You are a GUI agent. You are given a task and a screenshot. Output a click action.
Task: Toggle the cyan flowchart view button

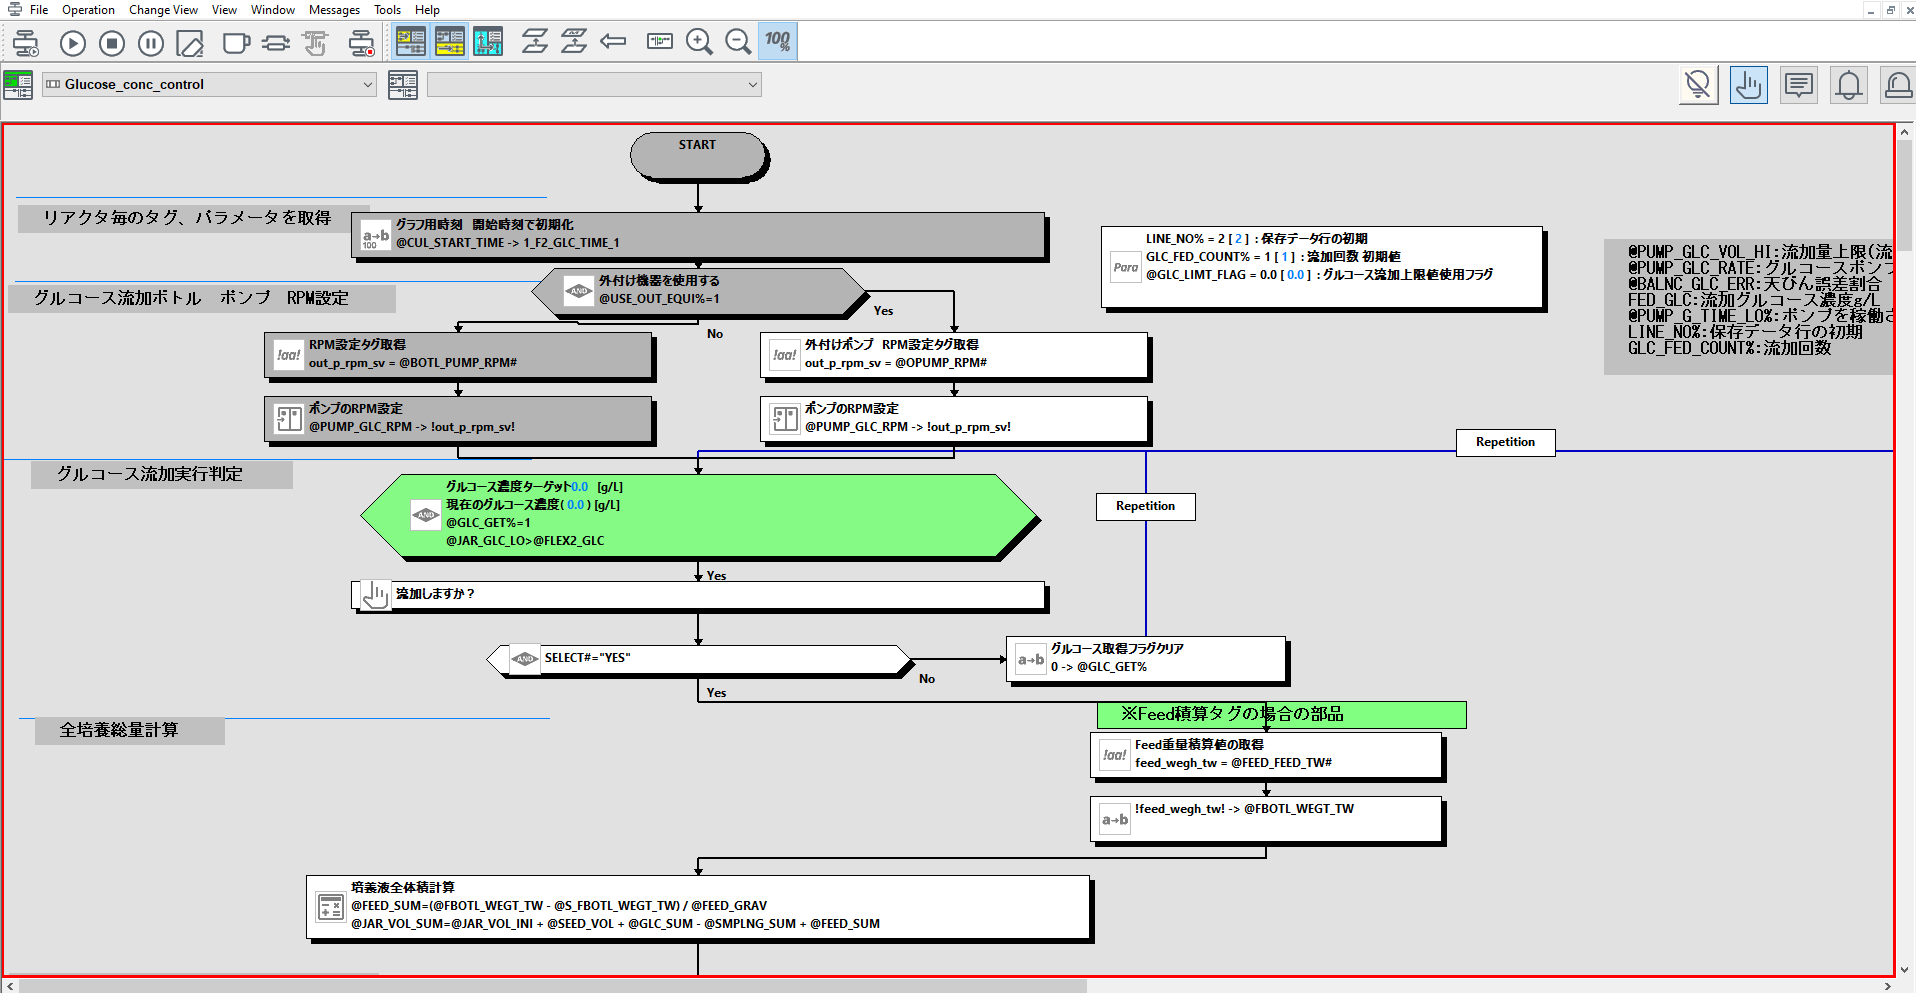[x=488, y=42]
